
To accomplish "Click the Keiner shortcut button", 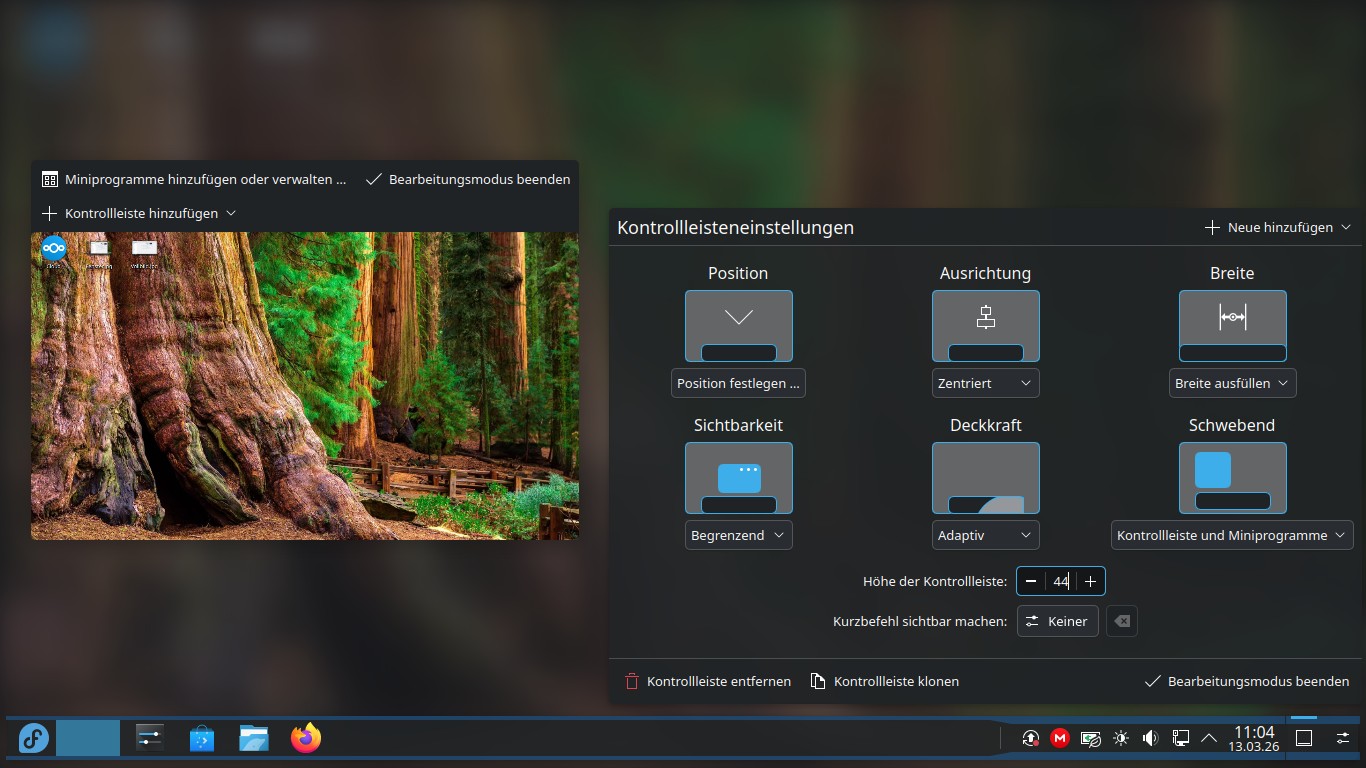I will tap(1058, 621).
